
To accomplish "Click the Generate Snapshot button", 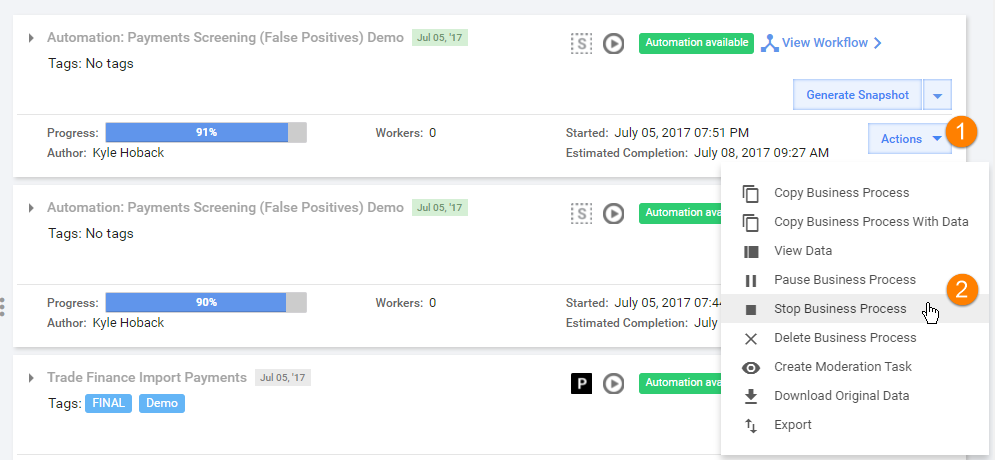I will [857, 95].
